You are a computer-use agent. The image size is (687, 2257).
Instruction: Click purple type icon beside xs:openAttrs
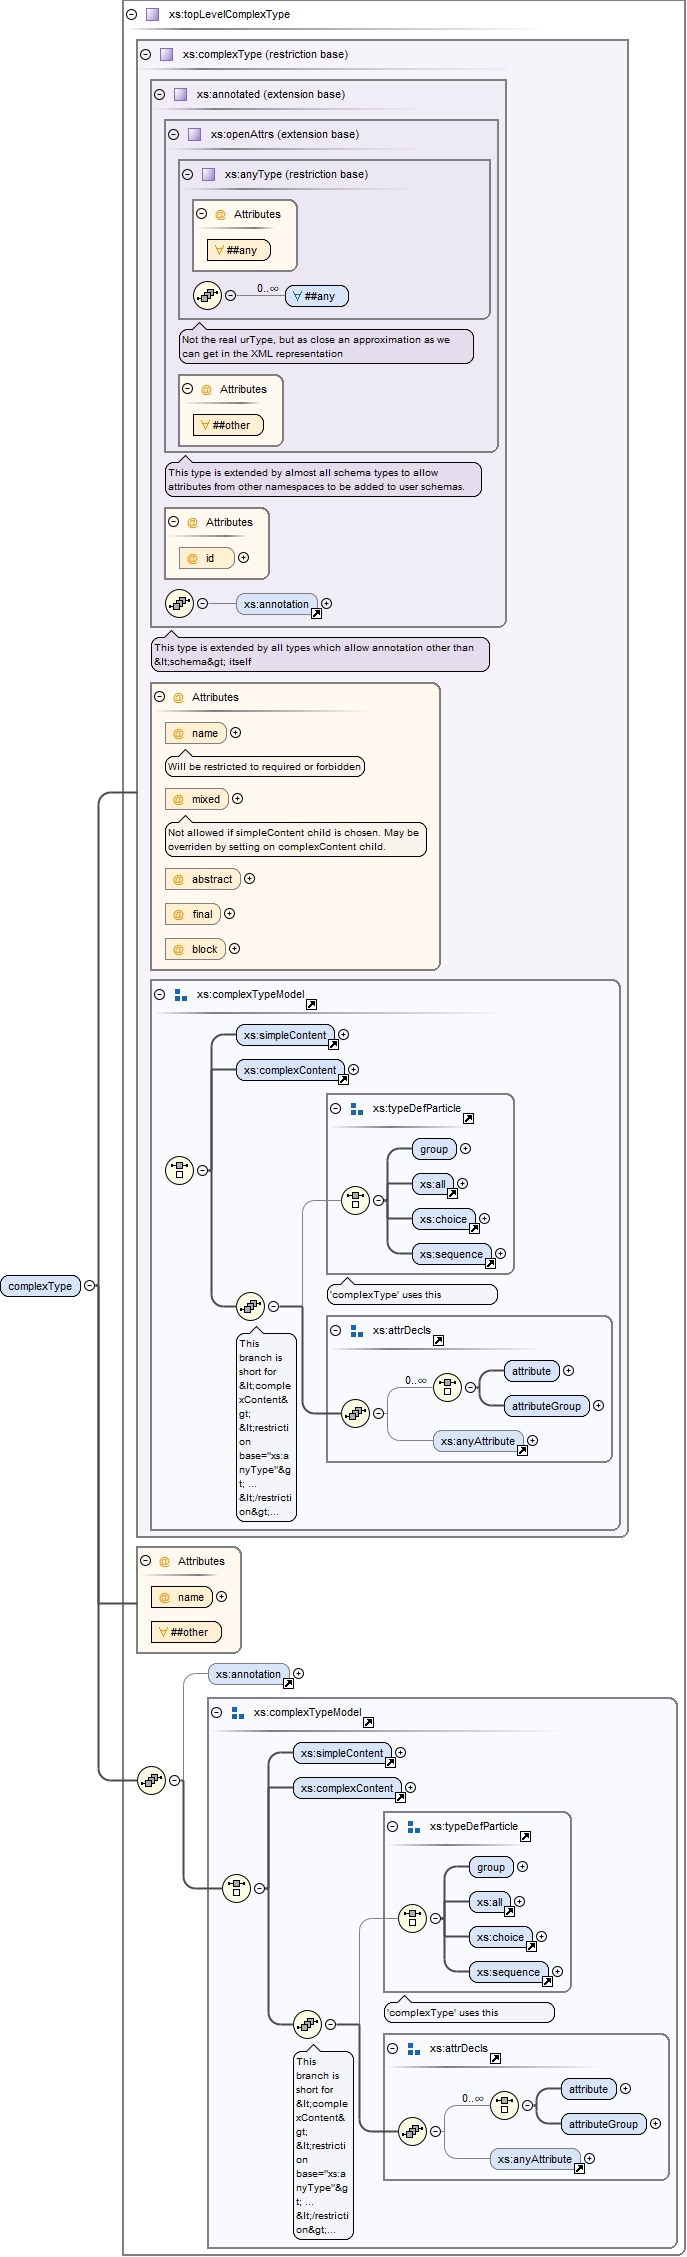tap(195, 134)
